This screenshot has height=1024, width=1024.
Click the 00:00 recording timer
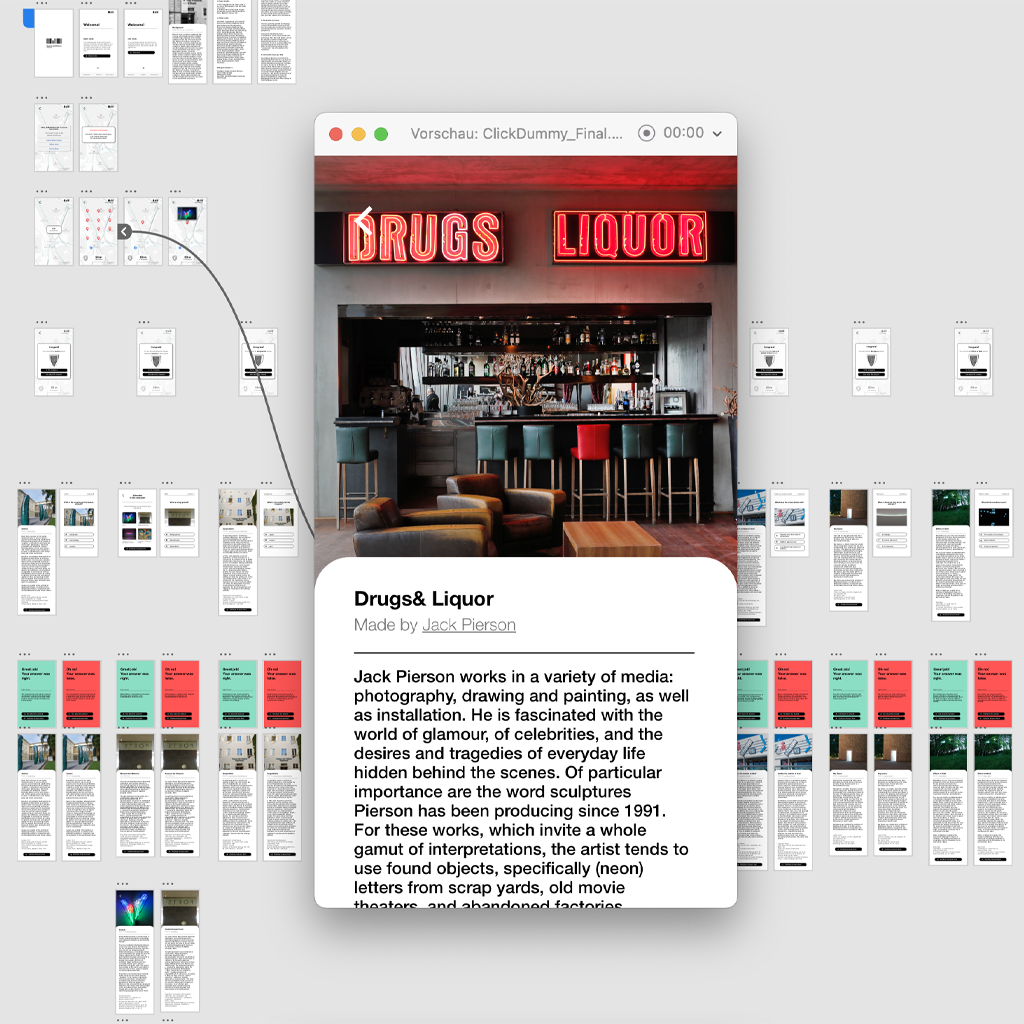(x=683, y=134)
